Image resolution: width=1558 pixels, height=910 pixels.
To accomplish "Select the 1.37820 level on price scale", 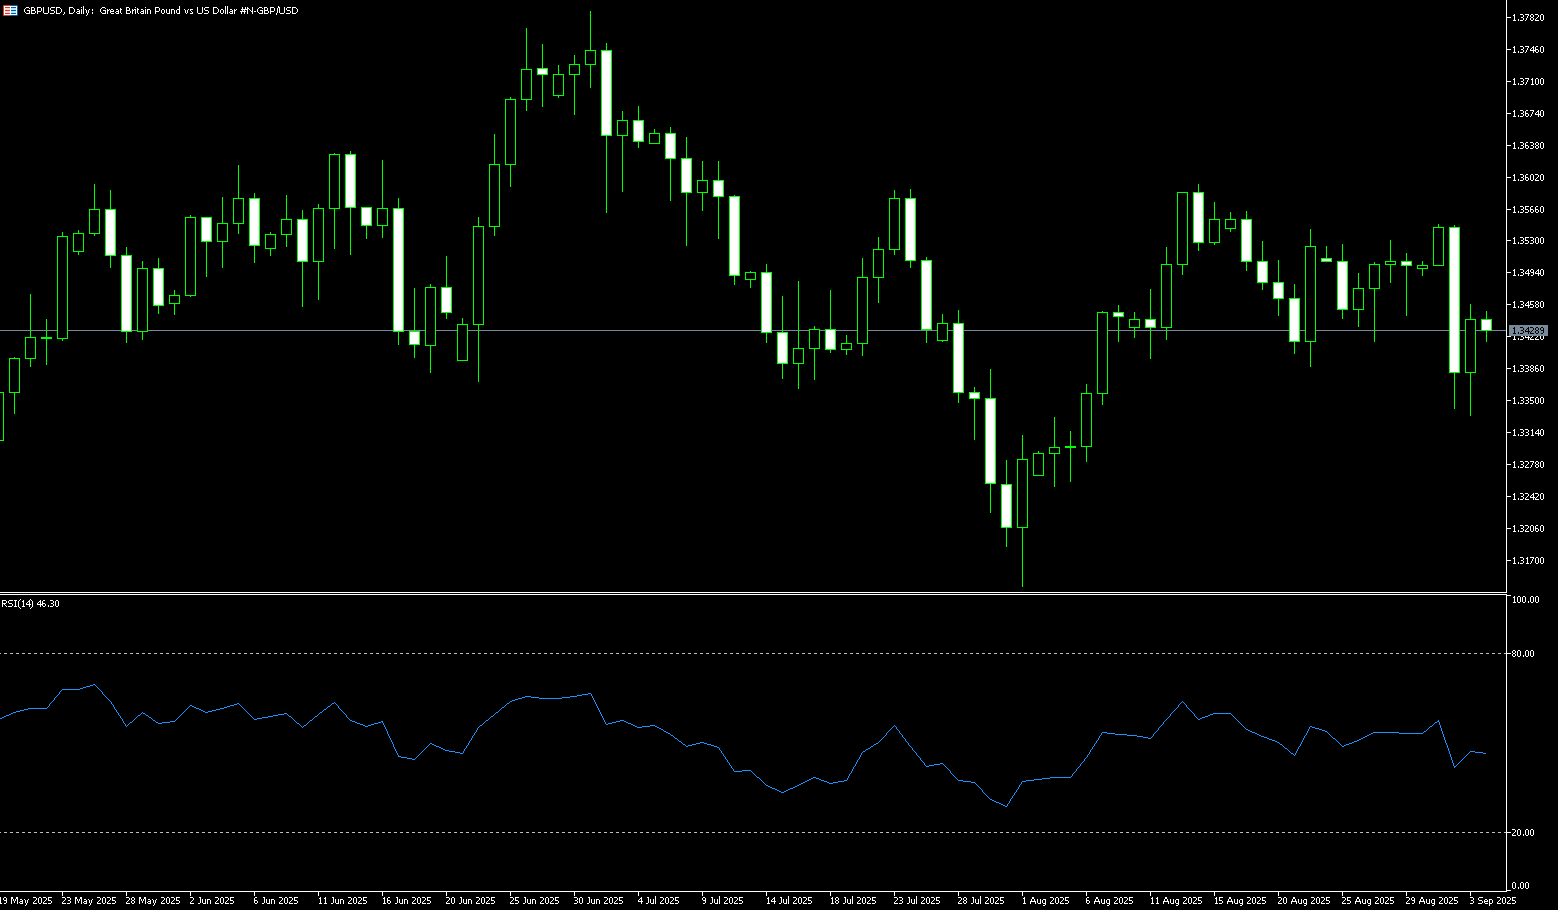I will 1528,18.
